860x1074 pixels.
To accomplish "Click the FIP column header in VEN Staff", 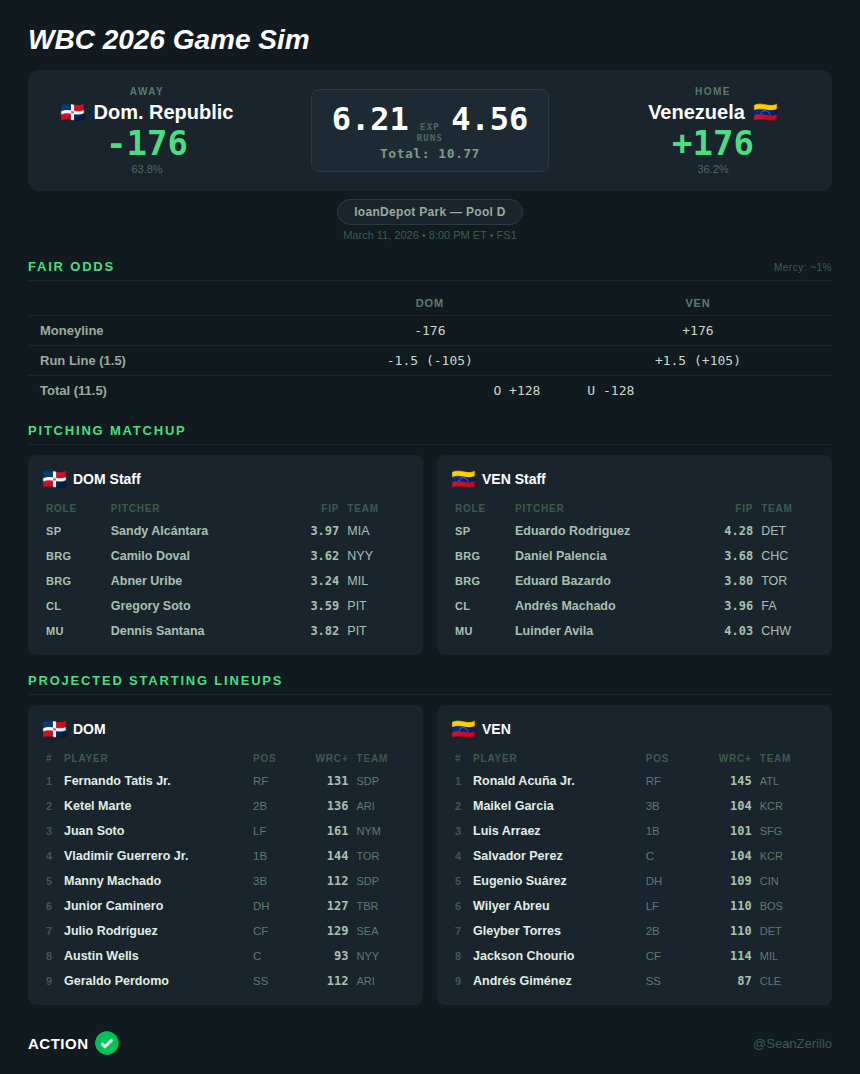I will coord(743,508).
